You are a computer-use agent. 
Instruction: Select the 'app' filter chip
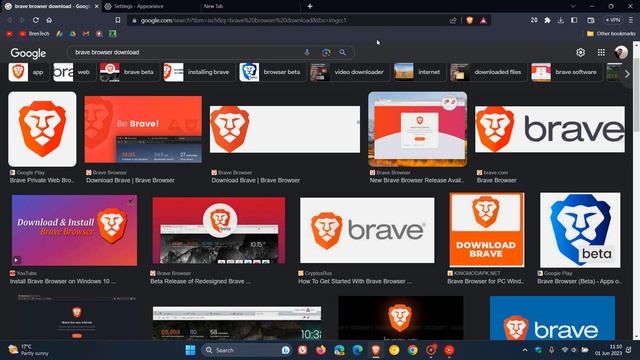(x=28, y=72)
